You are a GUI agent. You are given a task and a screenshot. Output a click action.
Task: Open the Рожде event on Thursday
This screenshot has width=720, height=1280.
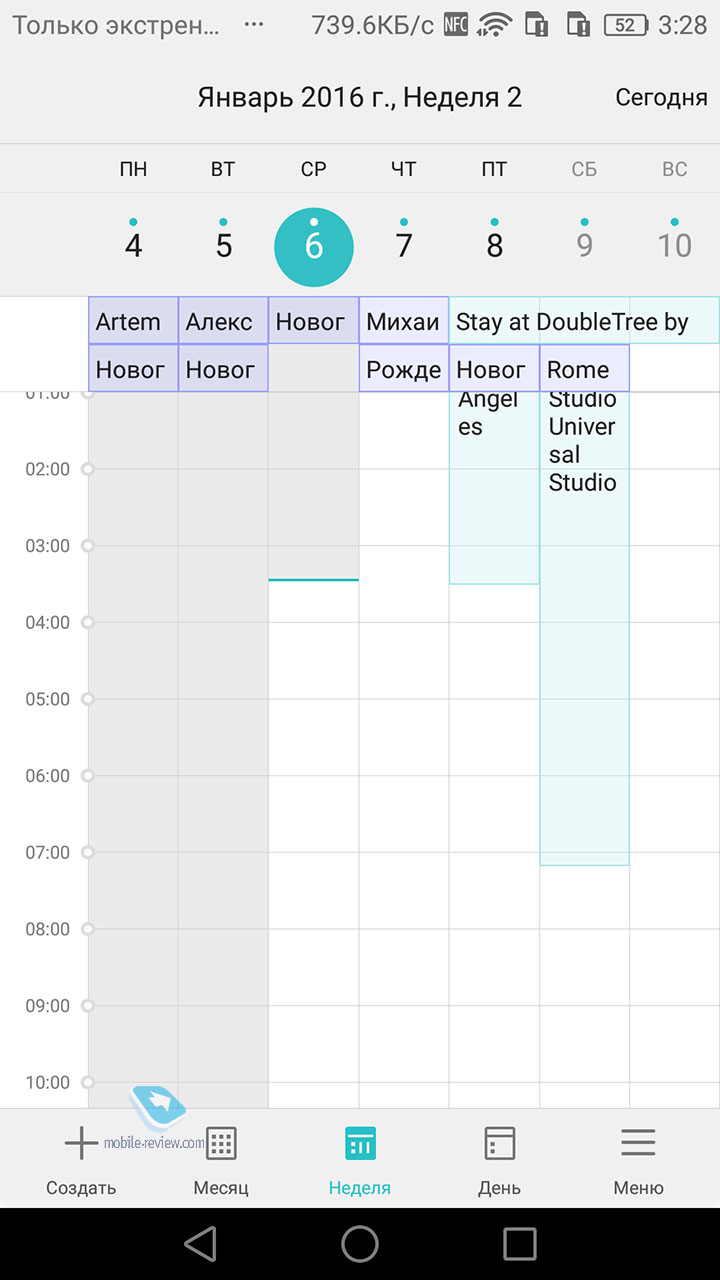click(404, 368)
